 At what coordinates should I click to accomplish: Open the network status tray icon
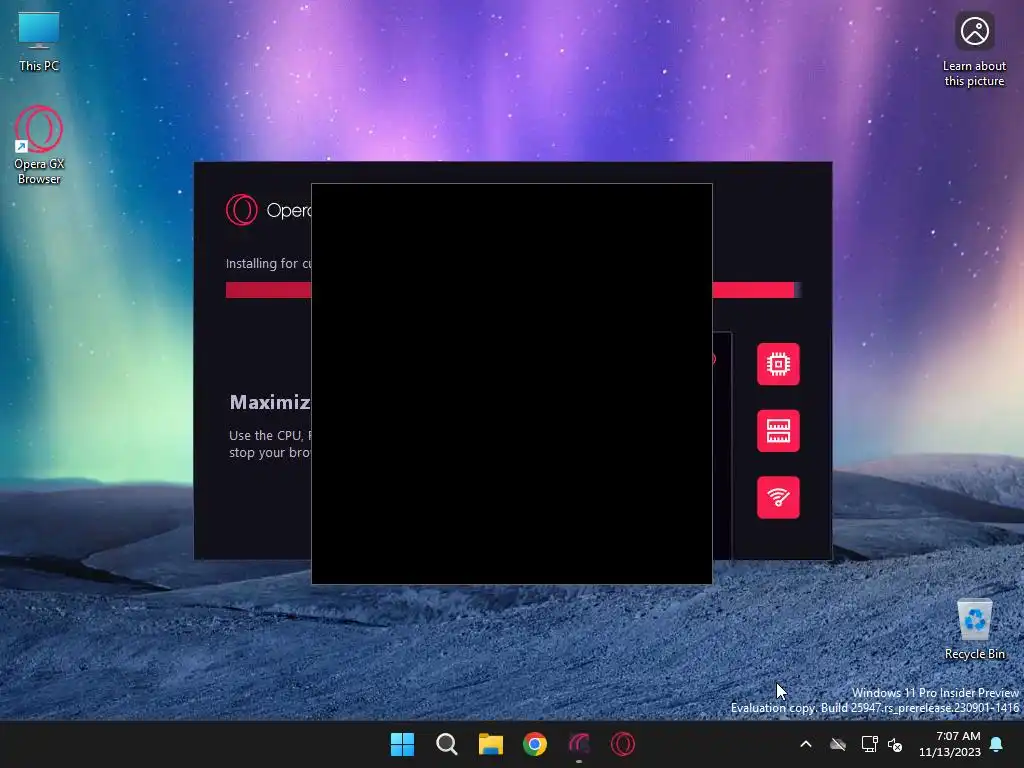[869, 744]
